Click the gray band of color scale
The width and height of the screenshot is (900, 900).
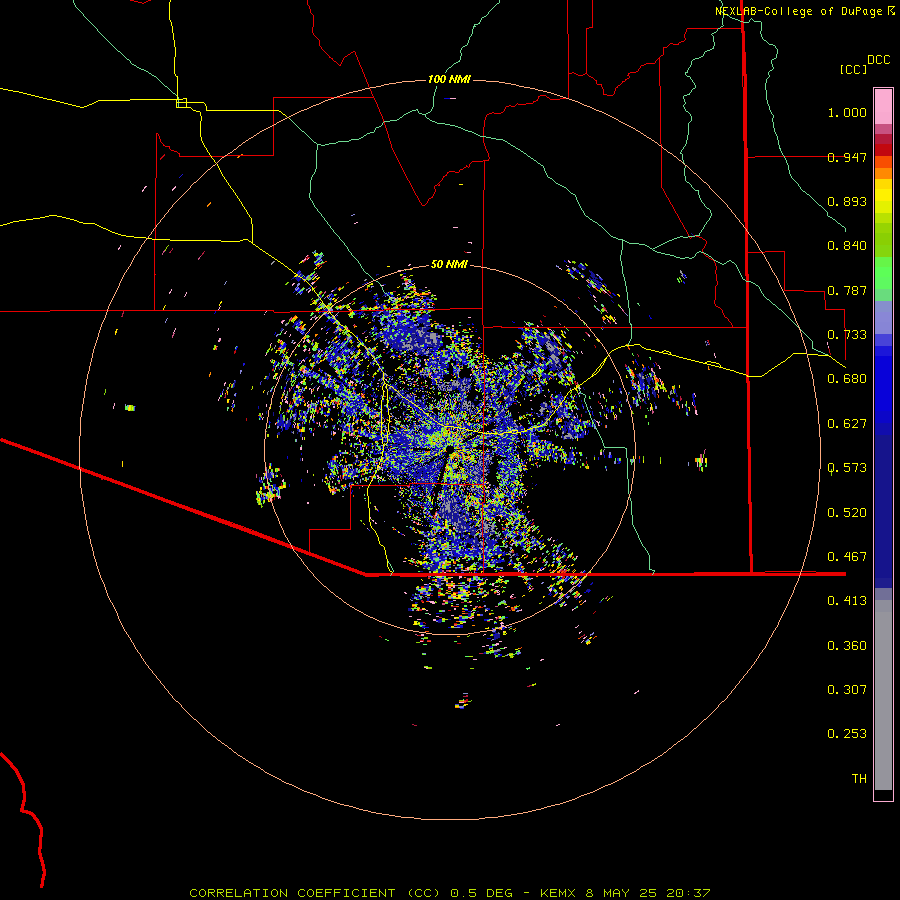(x=883, y=695)
